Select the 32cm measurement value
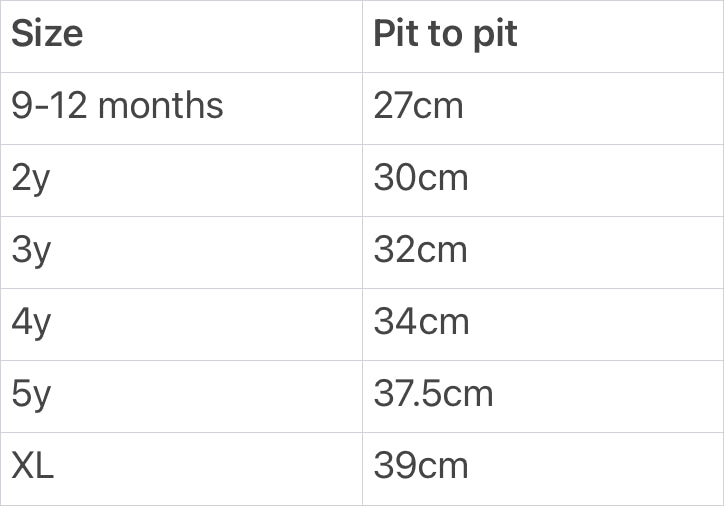 point(420,251)
